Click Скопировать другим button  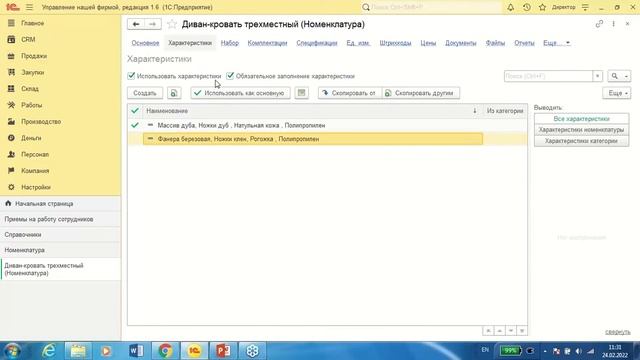point(421,93)
